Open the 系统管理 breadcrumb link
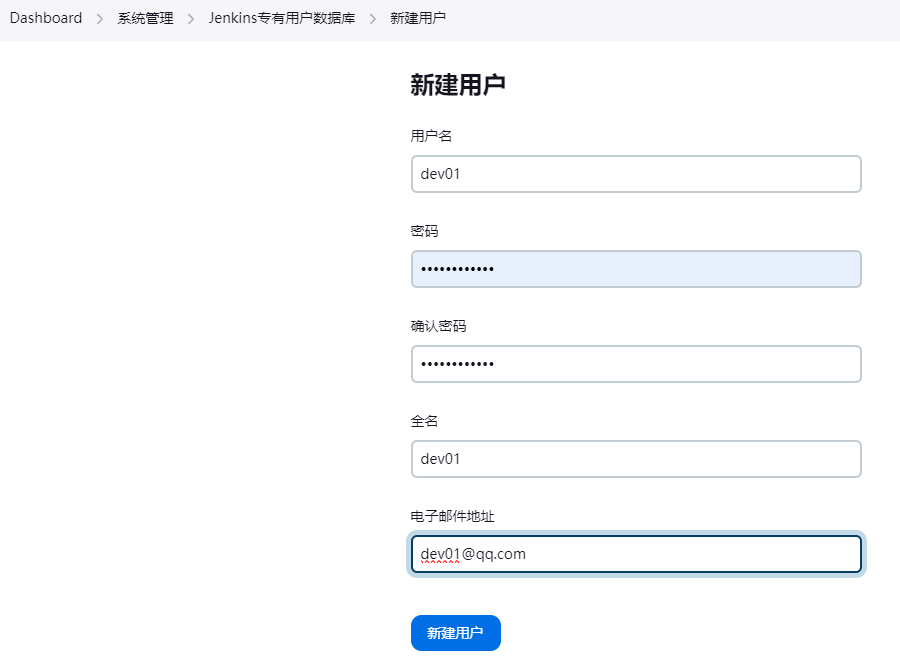 tap(145, 17)
